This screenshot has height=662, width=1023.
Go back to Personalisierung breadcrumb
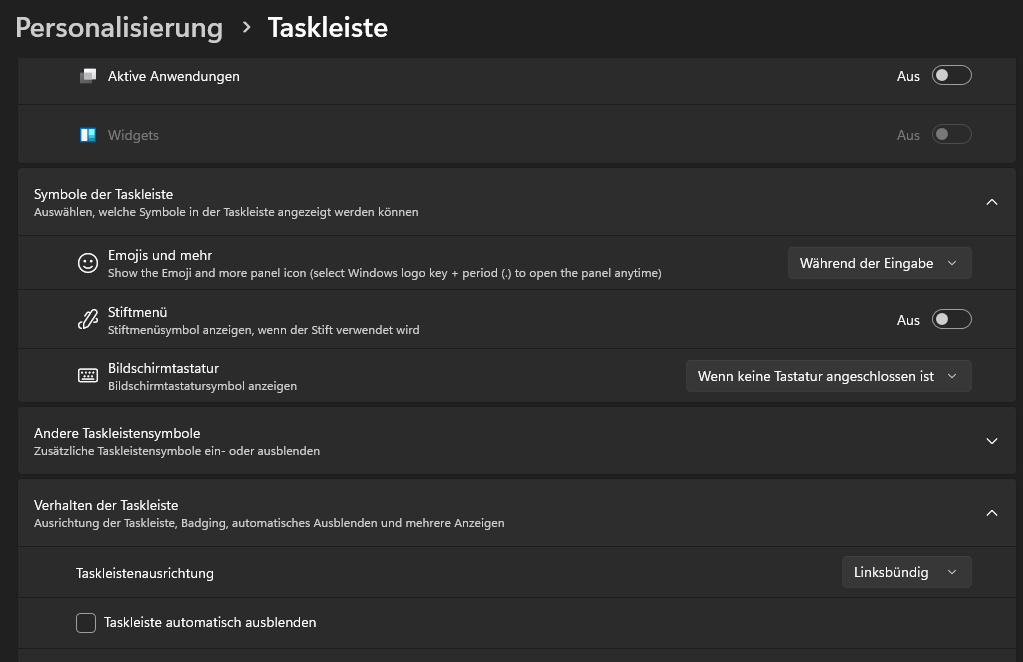click(x=119, y=28)
